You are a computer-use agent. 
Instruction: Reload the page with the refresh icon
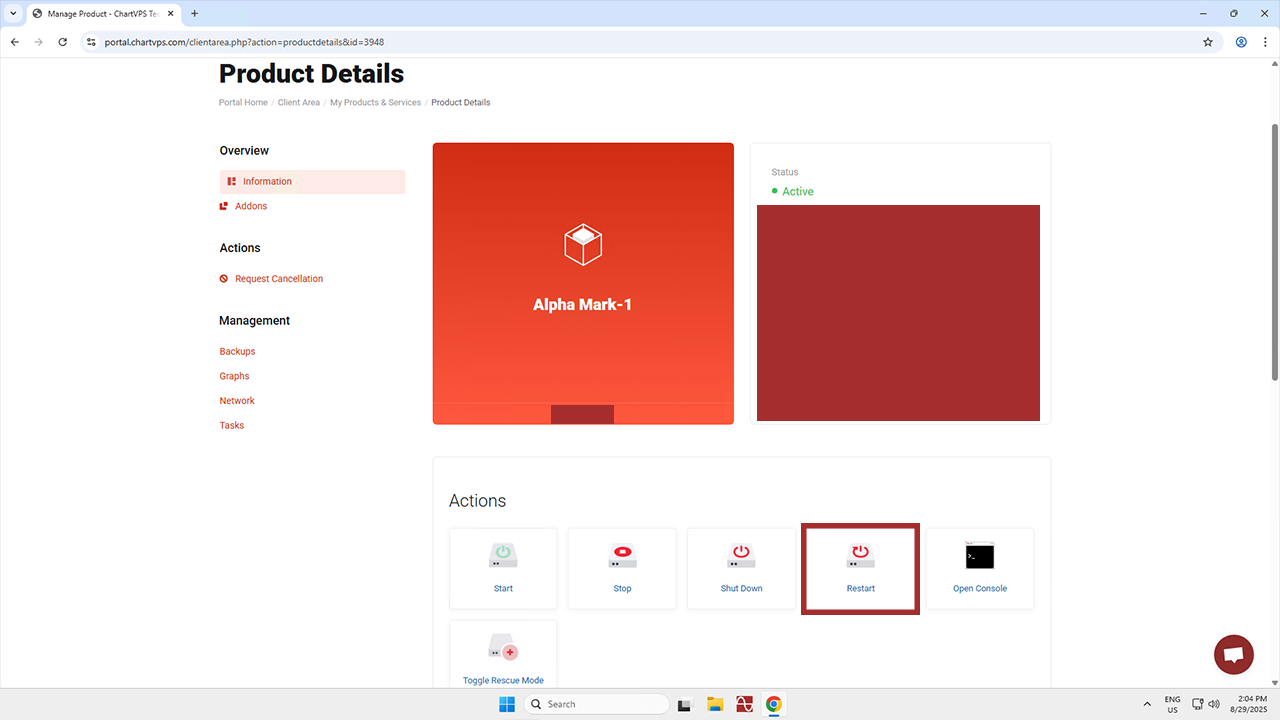tap(63, 42)
